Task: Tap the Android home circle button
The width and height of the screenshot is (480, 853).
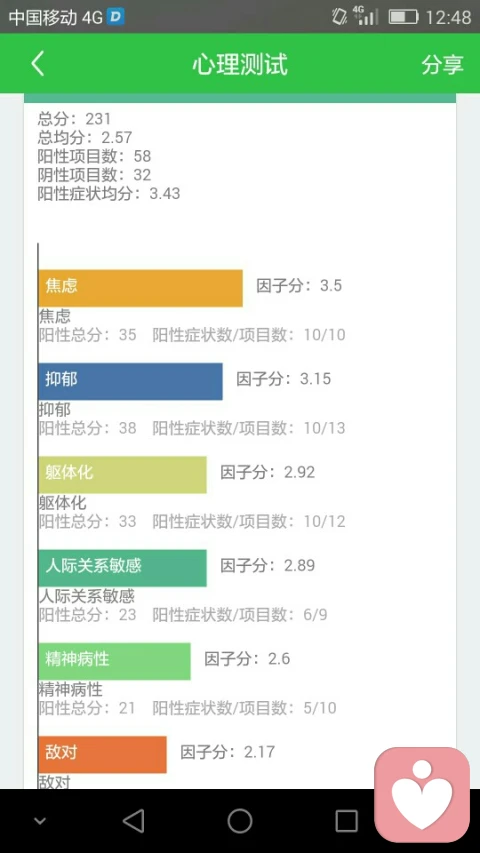Action: 239,821
